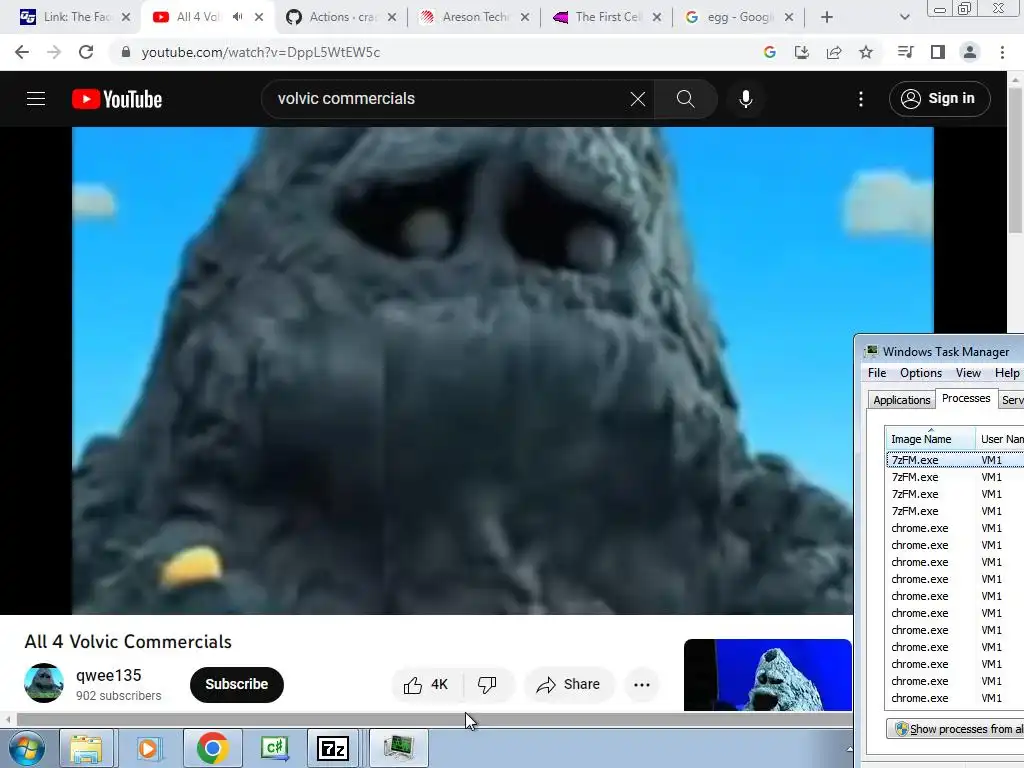This screenshot has height=768, width=1024.
Task: Switch to Processes tab in Task Manager
Action: [966, 398]
